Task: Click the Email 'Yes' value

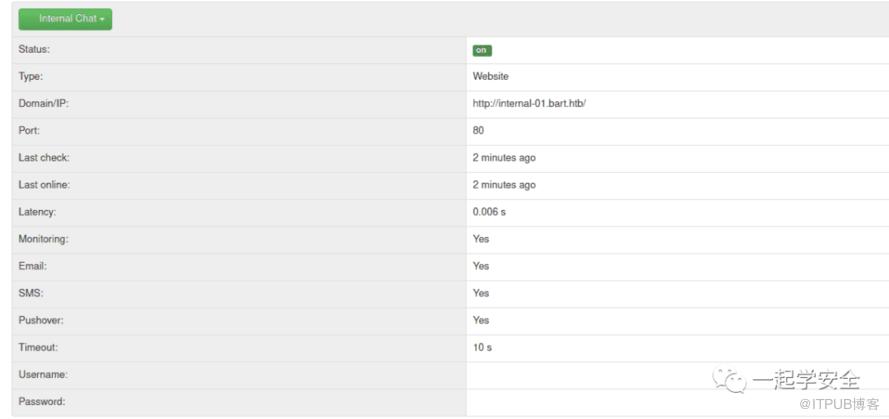Action: tap(481, 266)
